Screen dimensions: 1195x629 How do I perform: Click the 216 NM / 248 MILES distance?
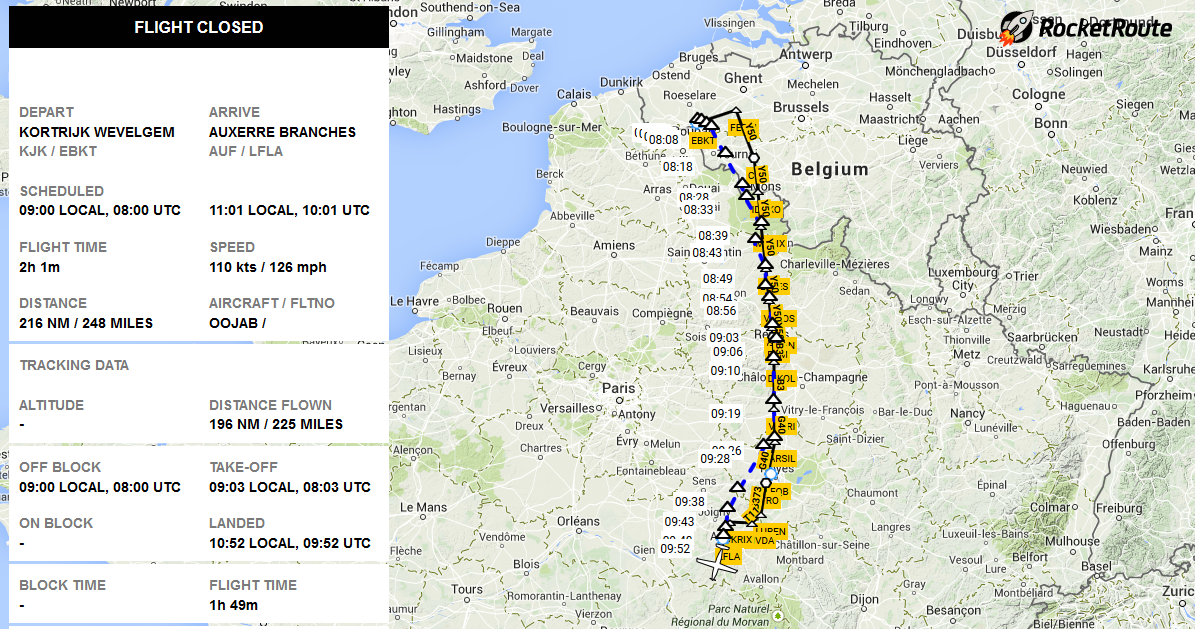[86, 323]
